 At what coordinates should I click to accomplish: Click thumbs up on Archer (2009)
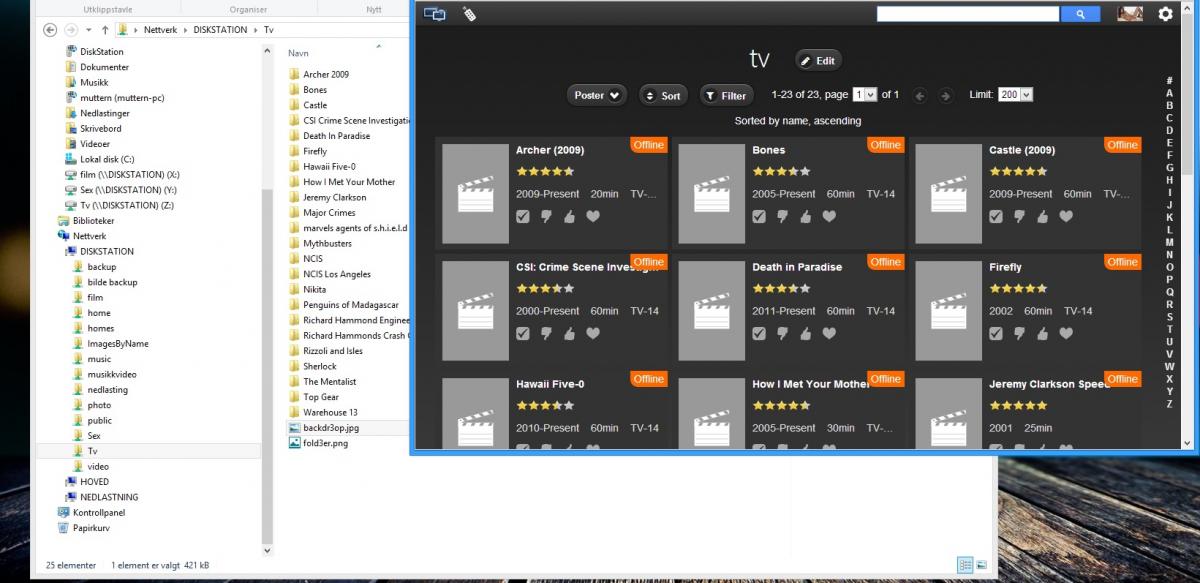pos(569,217)
